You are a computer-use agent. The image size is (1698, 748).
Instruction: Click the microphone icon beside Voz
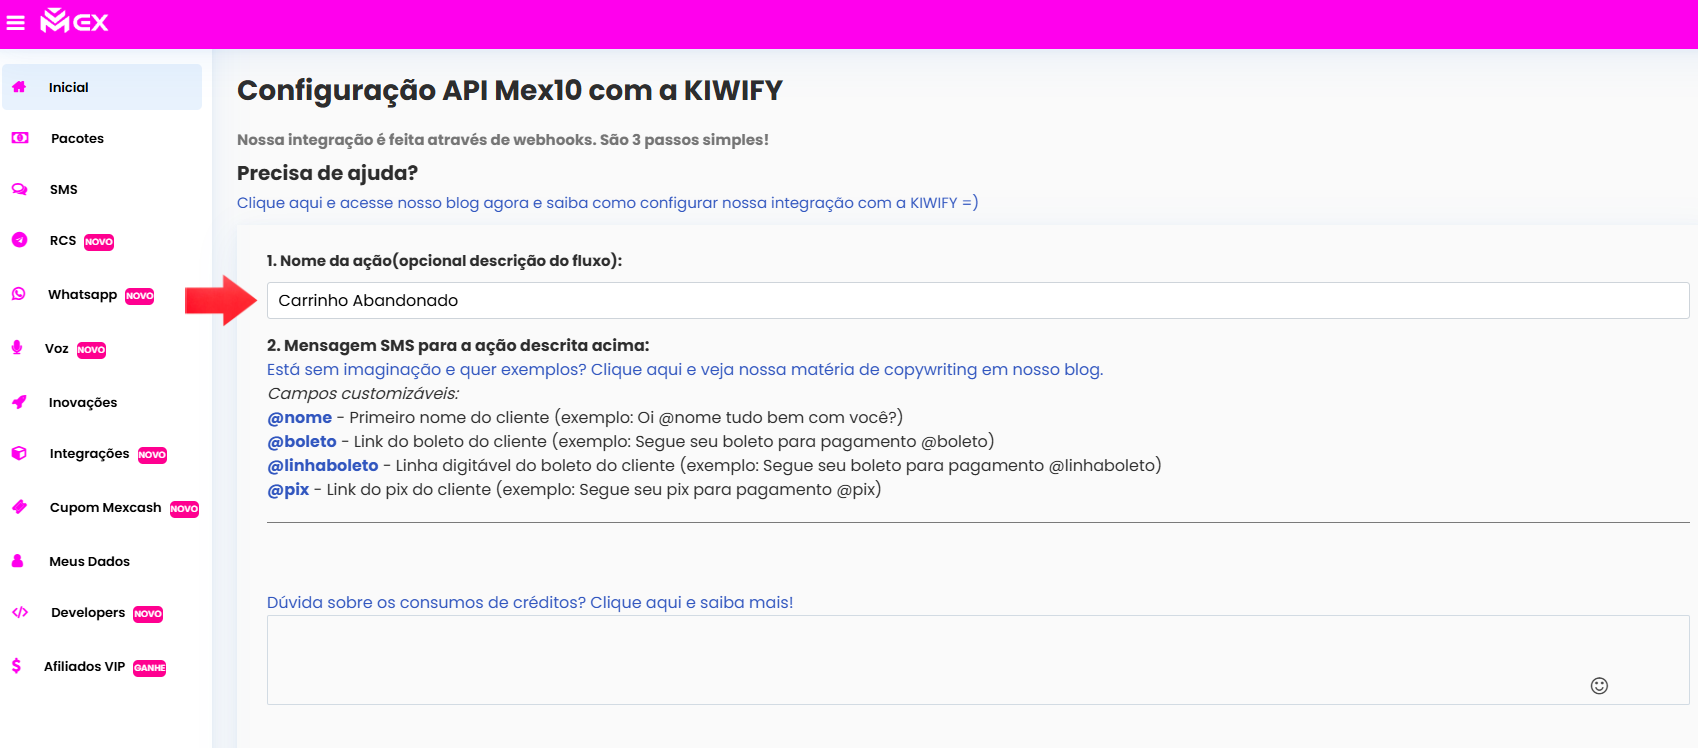[x=17, y=348]
